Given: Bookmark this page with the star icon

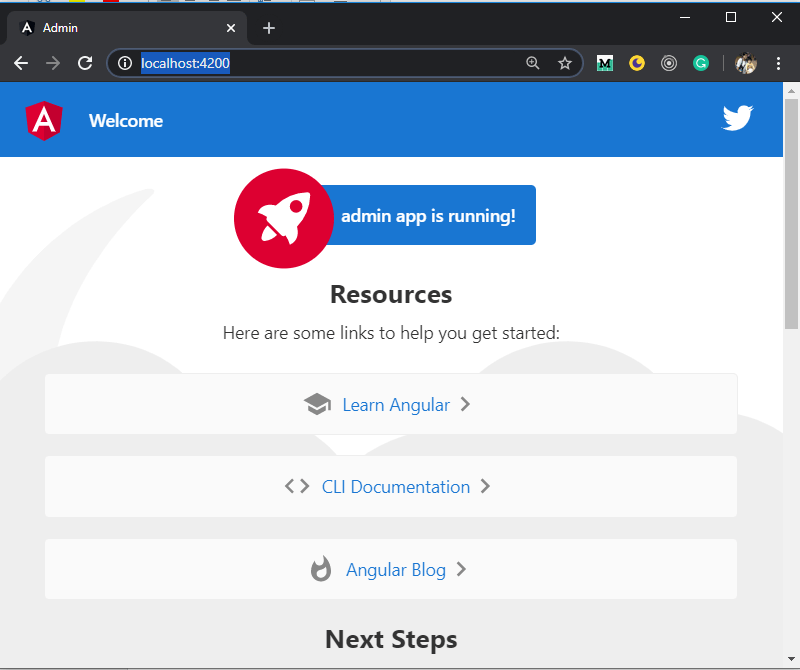Looking at the screenshot, I should point(564,63).
